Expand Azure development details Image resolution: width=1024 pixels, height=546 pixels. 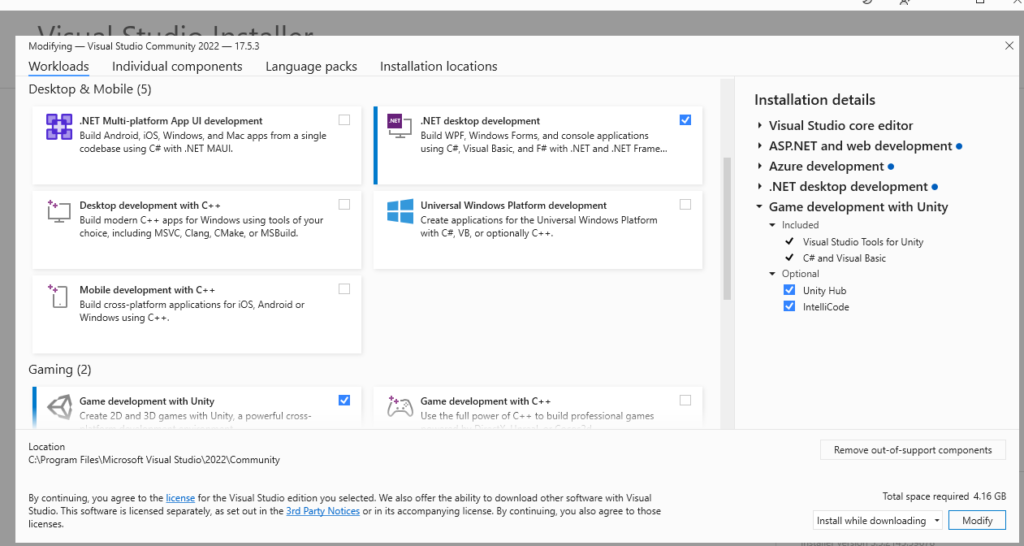click(760, 166)
